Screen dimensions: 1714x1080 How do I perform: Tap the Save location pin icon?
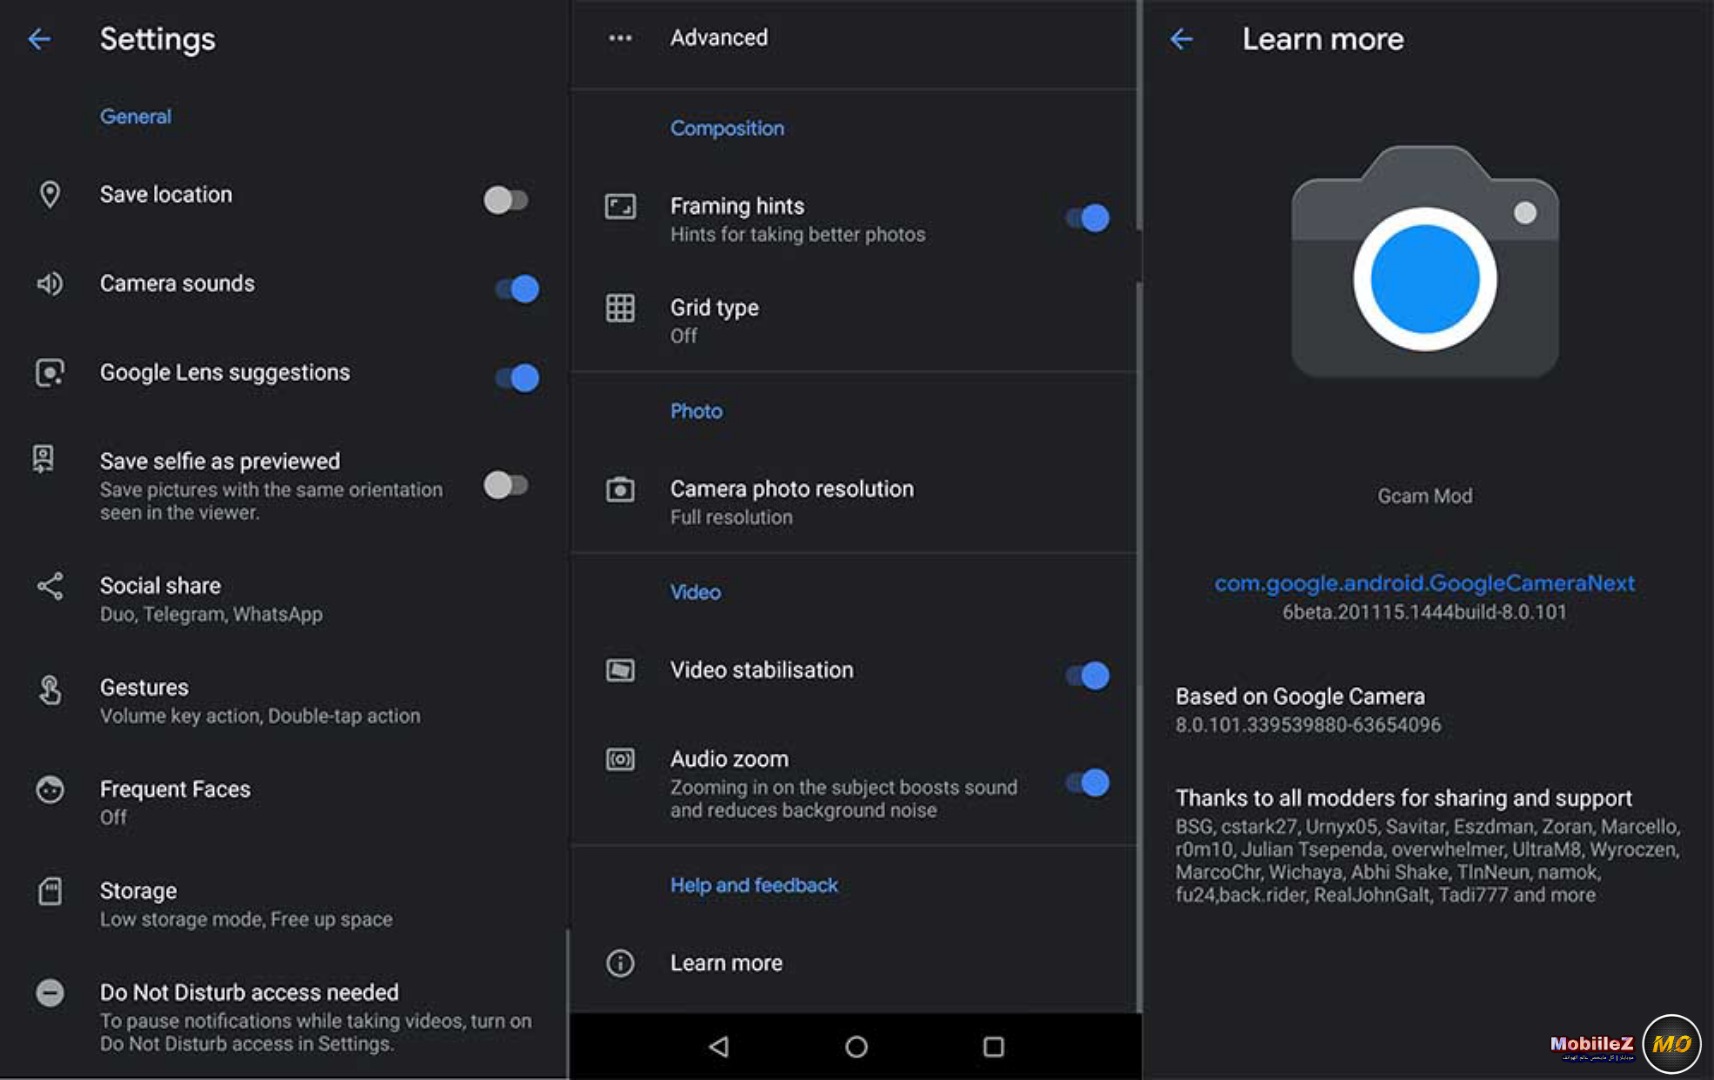point(49,194)
